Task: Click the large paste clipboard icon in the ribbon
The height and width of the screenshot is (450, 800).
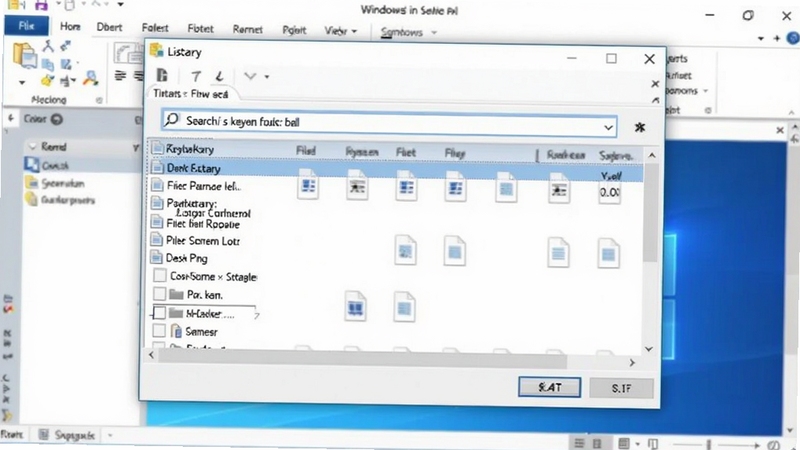Action: tap(24, 55)
